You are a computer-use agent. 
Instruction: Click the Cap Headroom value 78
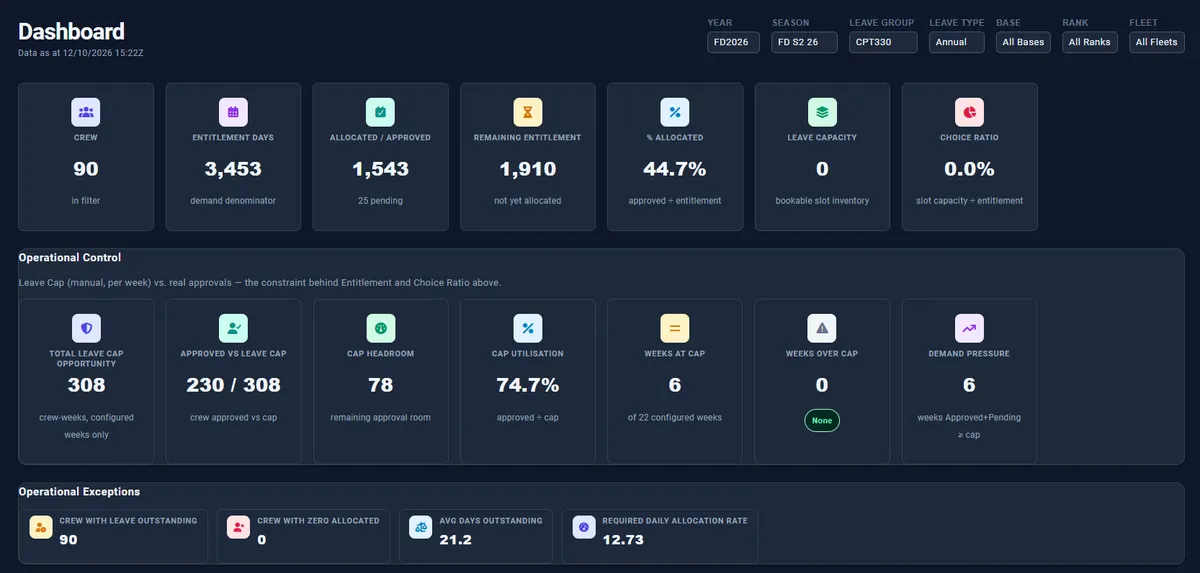(380, 385)
